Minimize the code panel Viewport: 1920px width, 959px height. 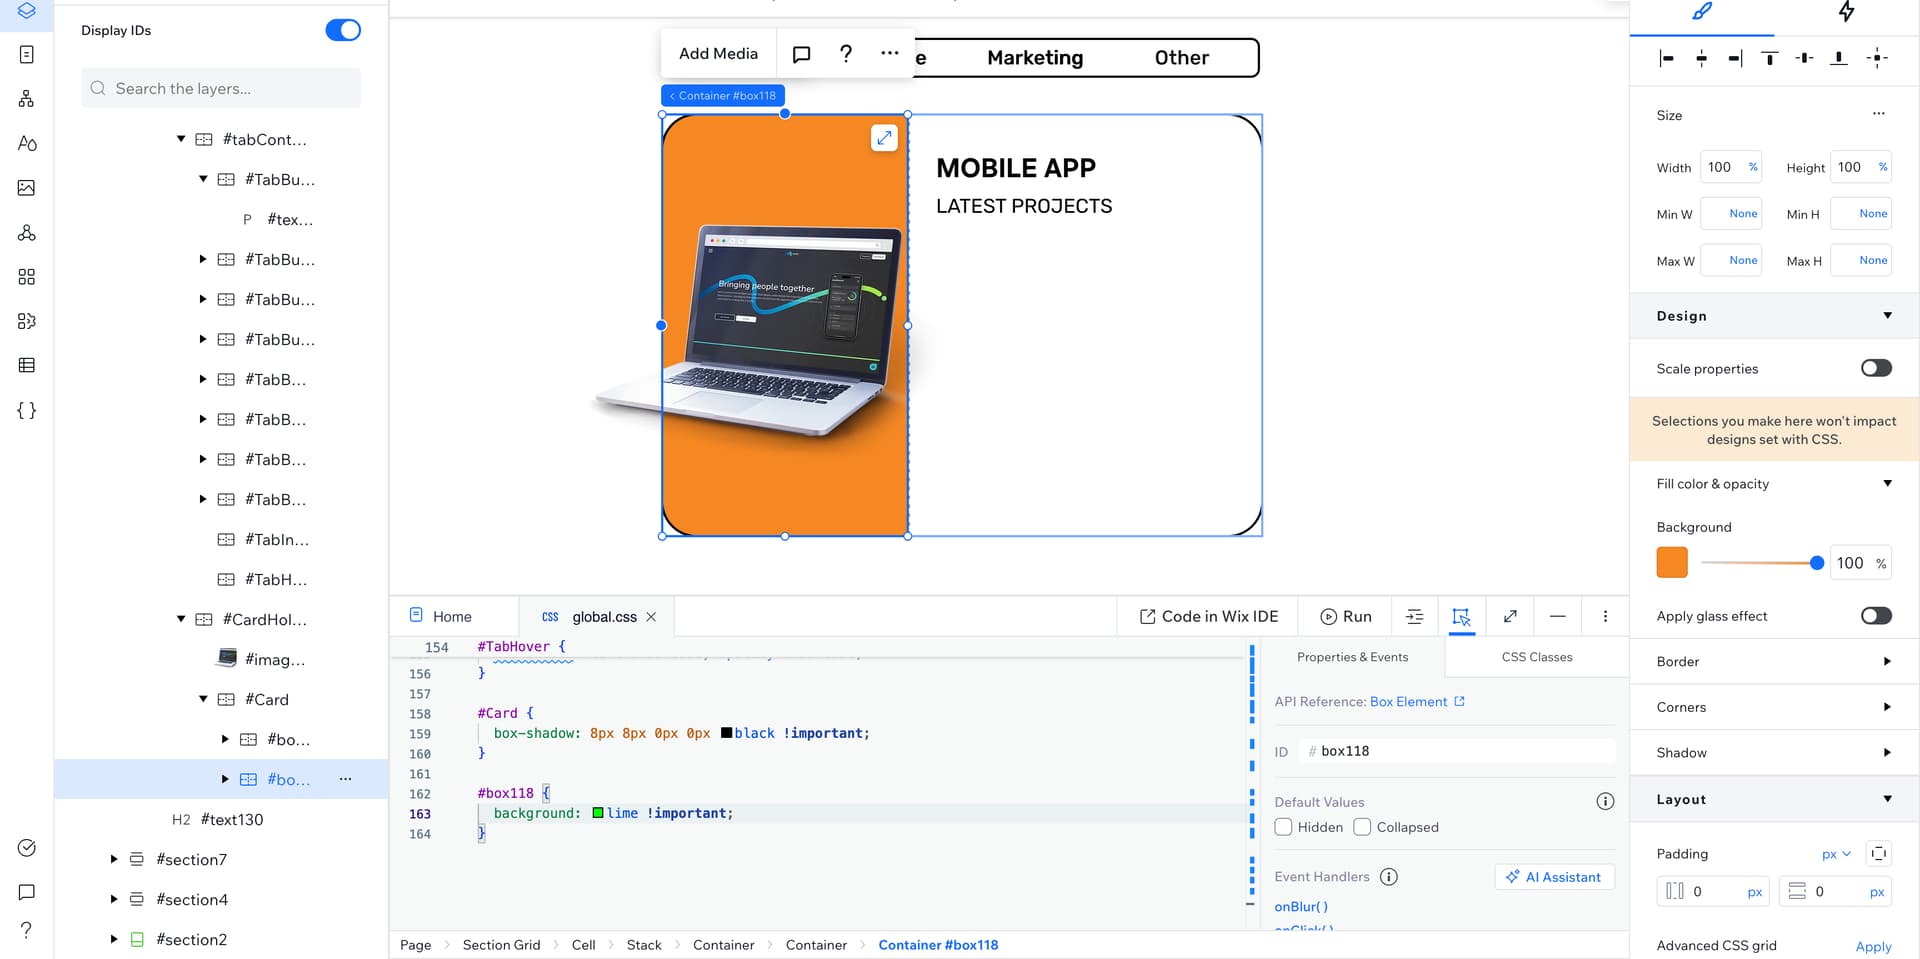tap(1557, 616)
